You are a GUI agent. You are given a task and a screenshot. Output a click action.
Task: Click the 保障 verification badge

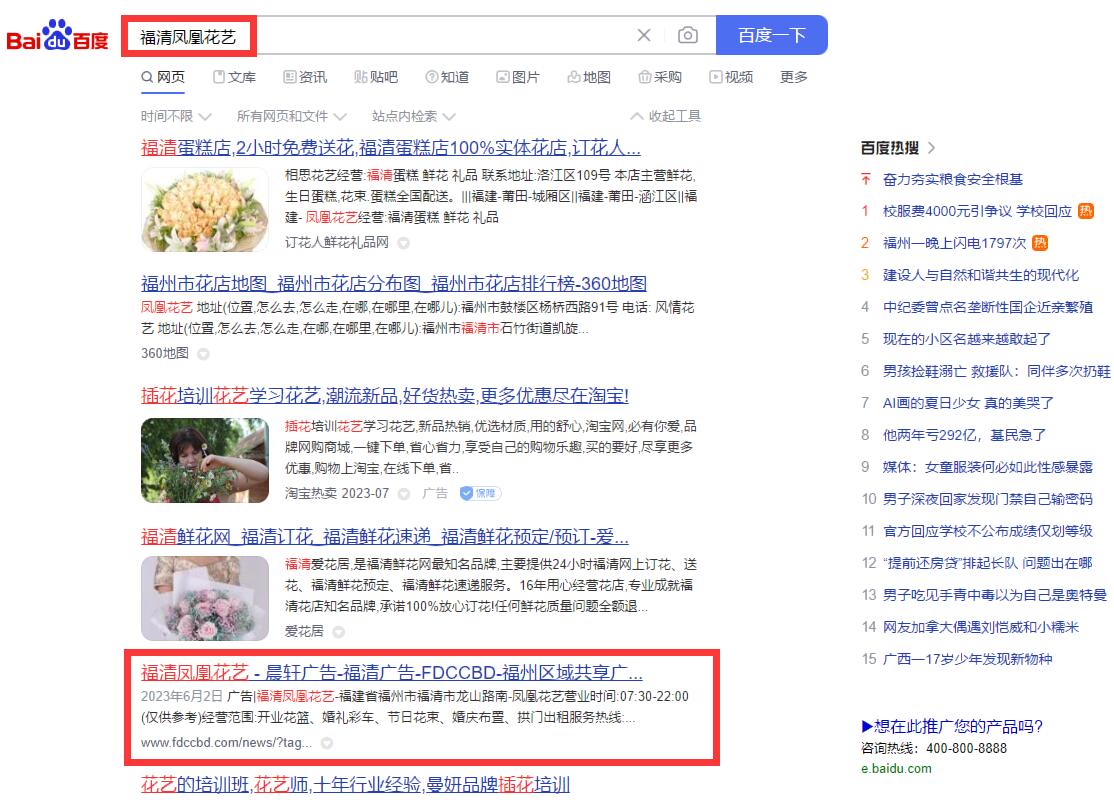tap(480, 493)
